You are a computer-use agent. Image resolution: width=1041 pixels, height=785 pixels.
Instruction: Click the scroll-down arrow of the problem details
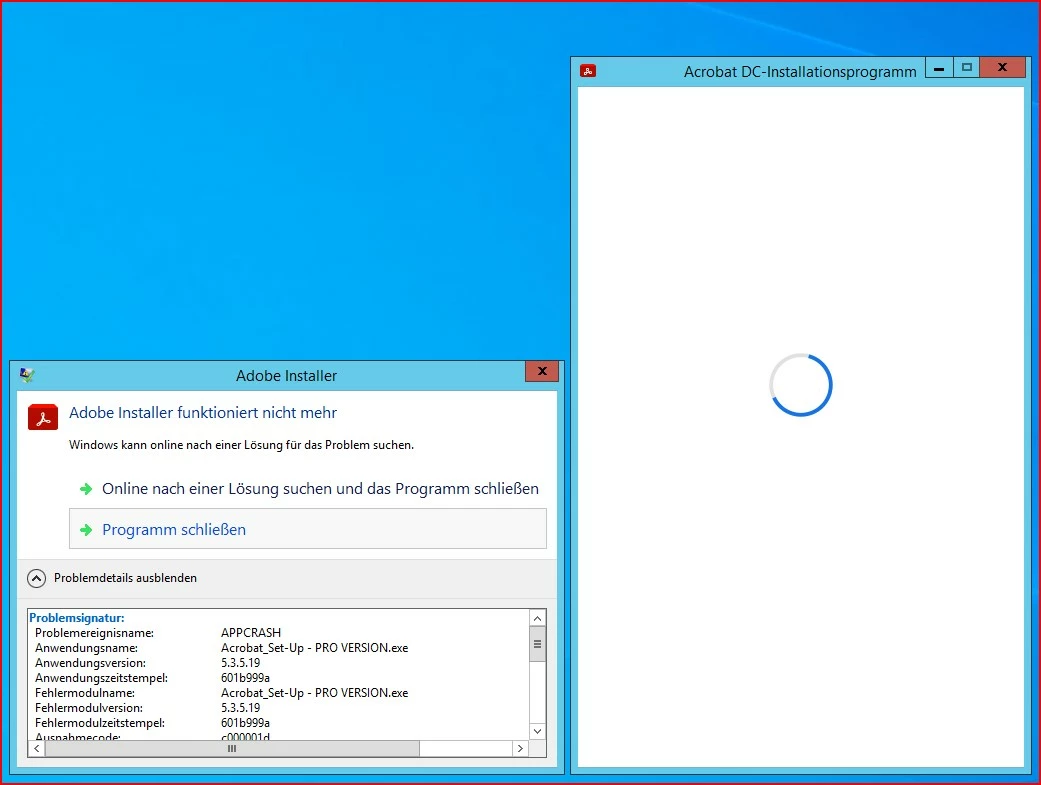coord(538,731)
